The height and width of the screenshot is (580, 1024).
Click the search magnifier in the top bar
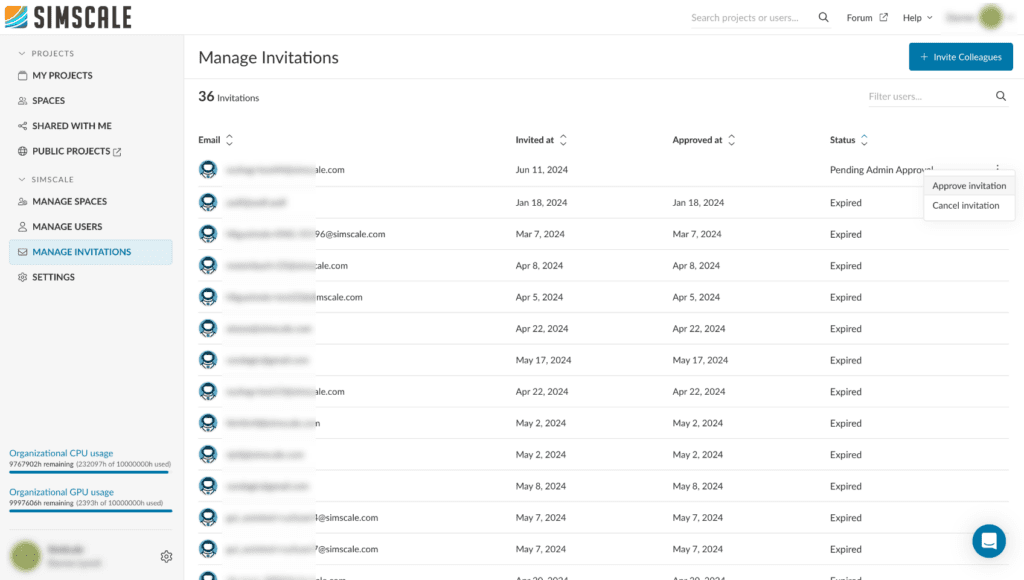click(x=822, y=17)
